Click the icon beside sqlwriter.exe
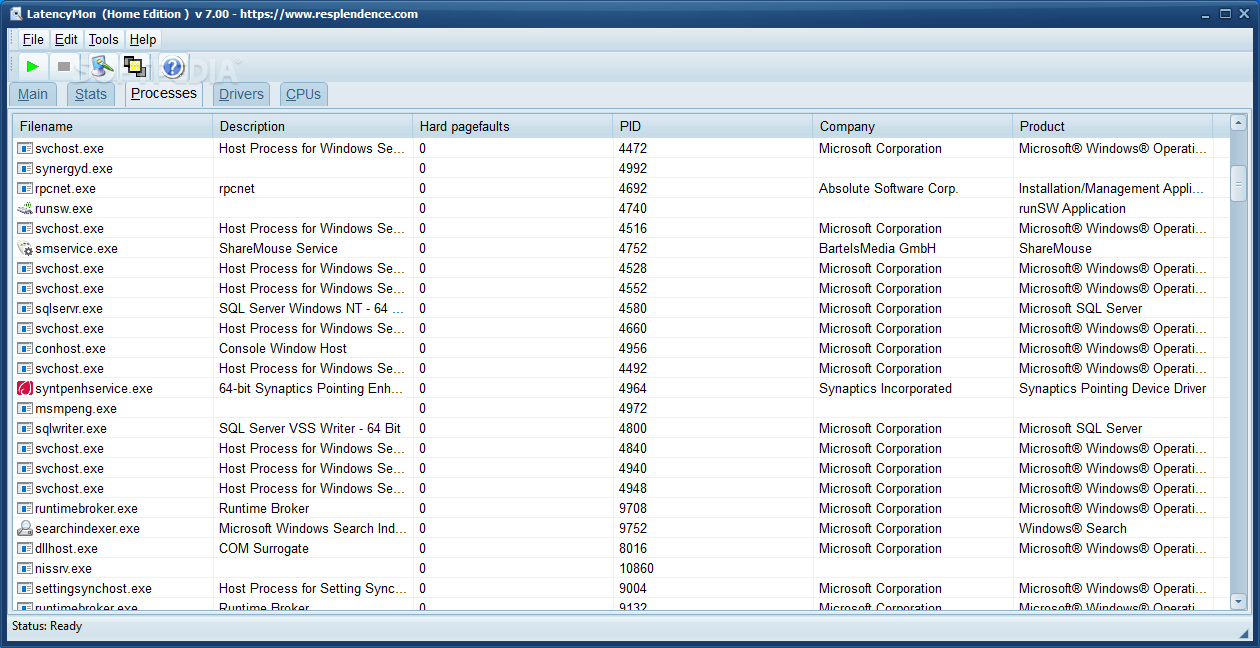The image size is (1260, 648). [25, 428]
